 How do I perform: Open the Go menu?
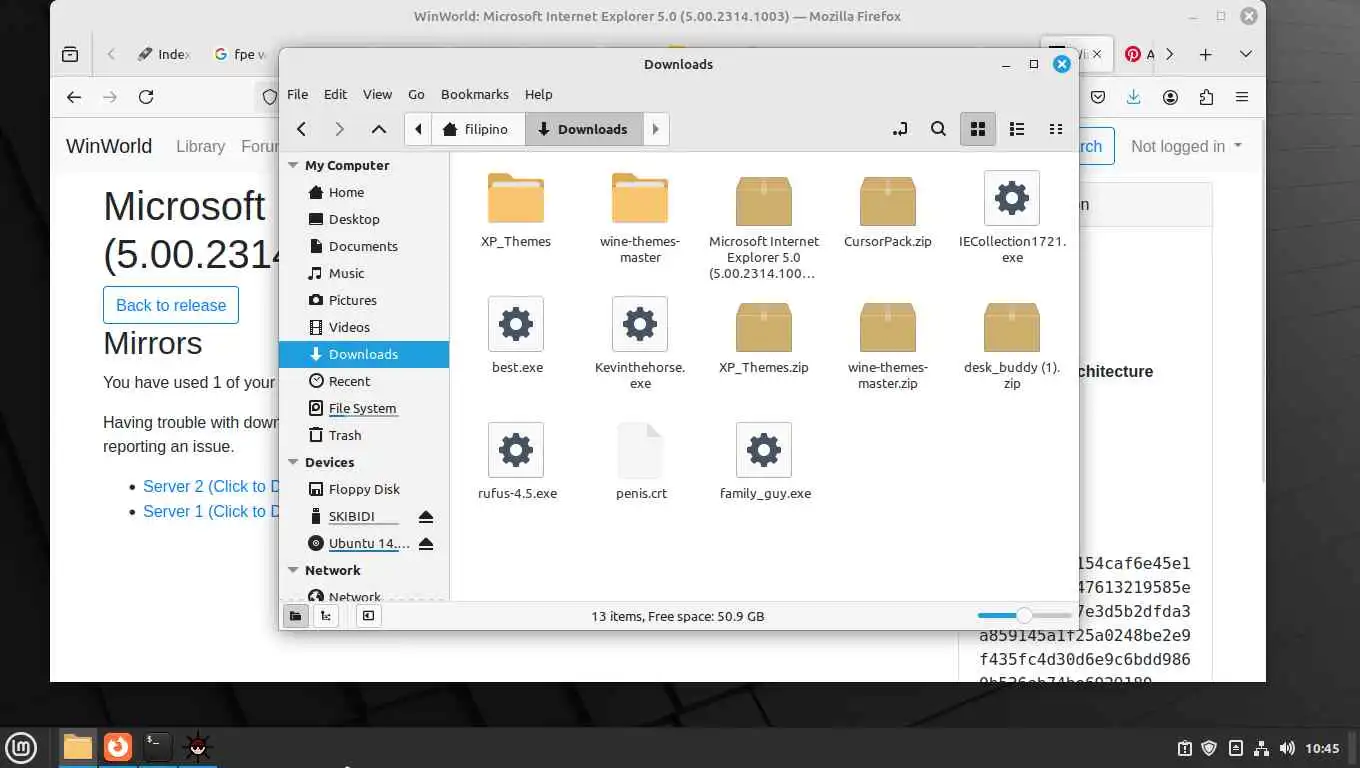click(416, 94)
